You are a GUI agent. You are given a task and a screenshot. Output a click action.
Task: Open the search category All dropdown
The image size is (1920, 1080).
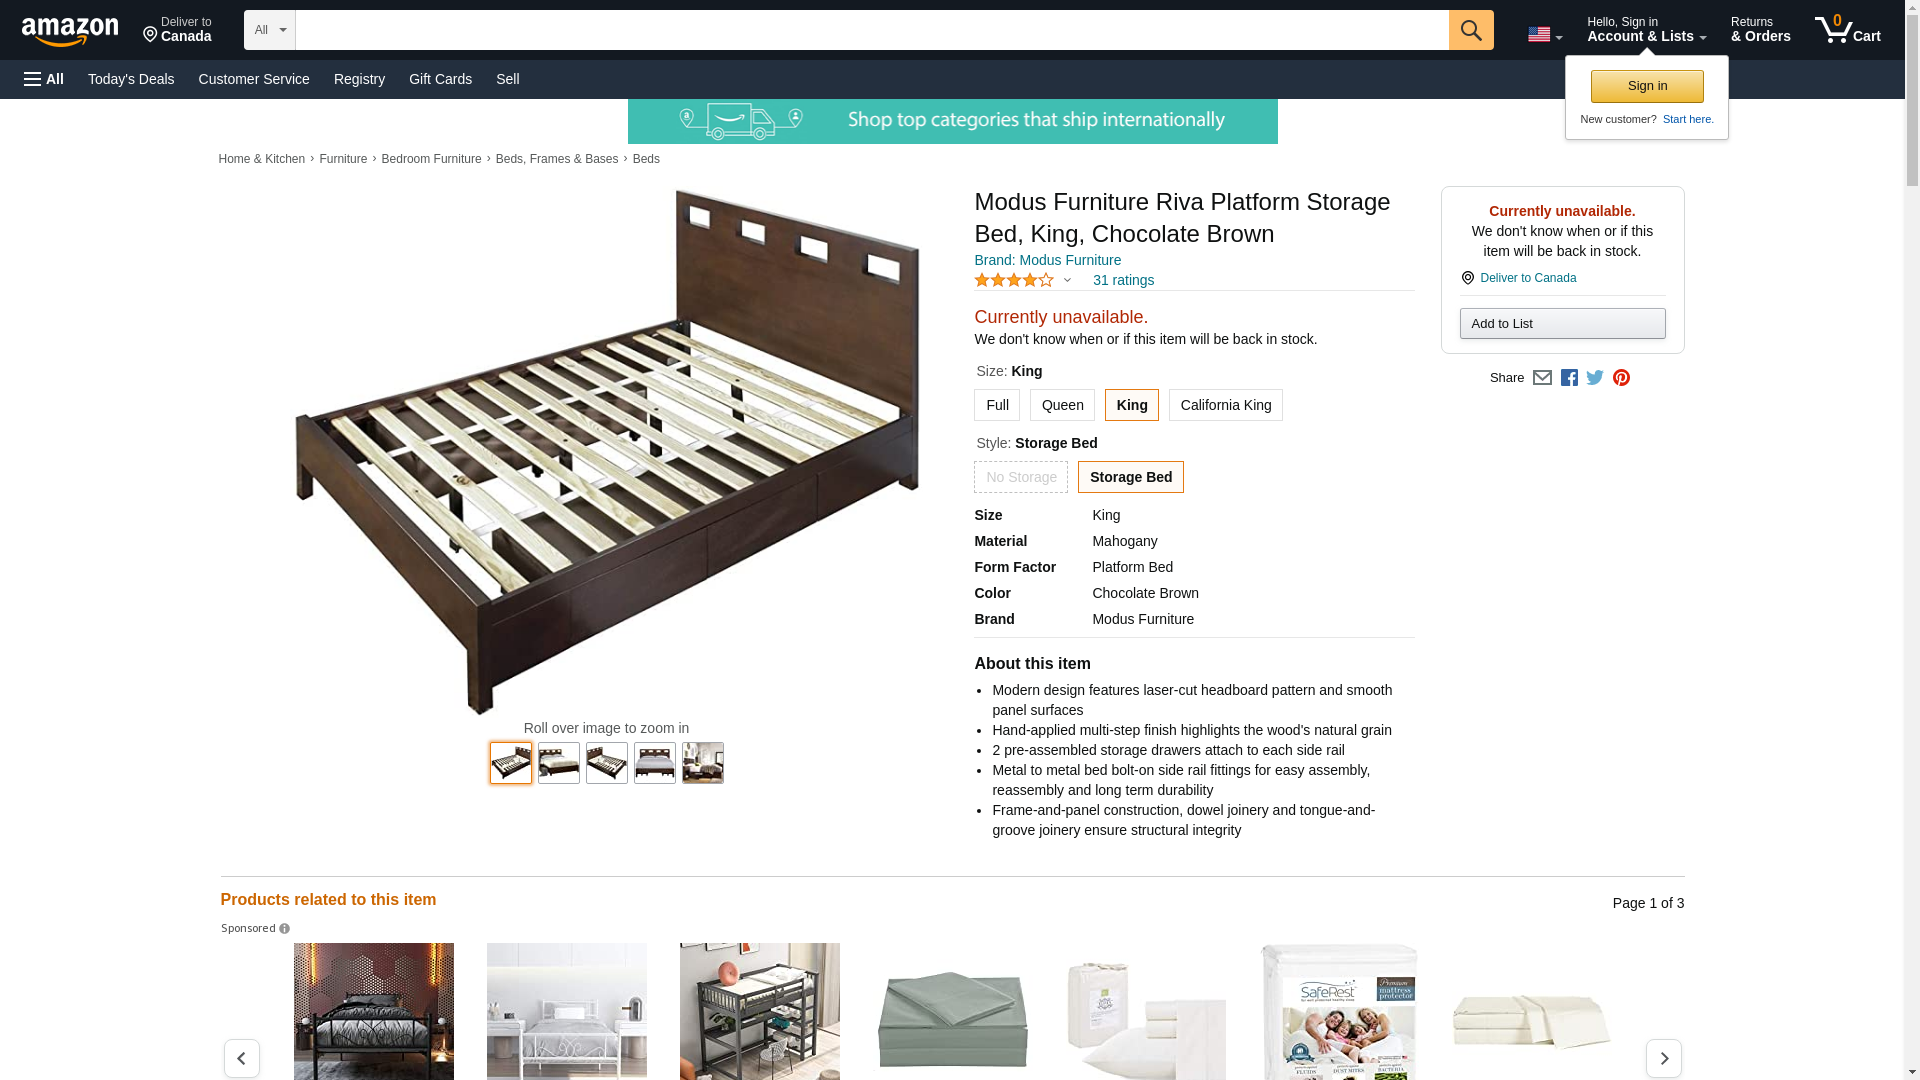[269, 30]
